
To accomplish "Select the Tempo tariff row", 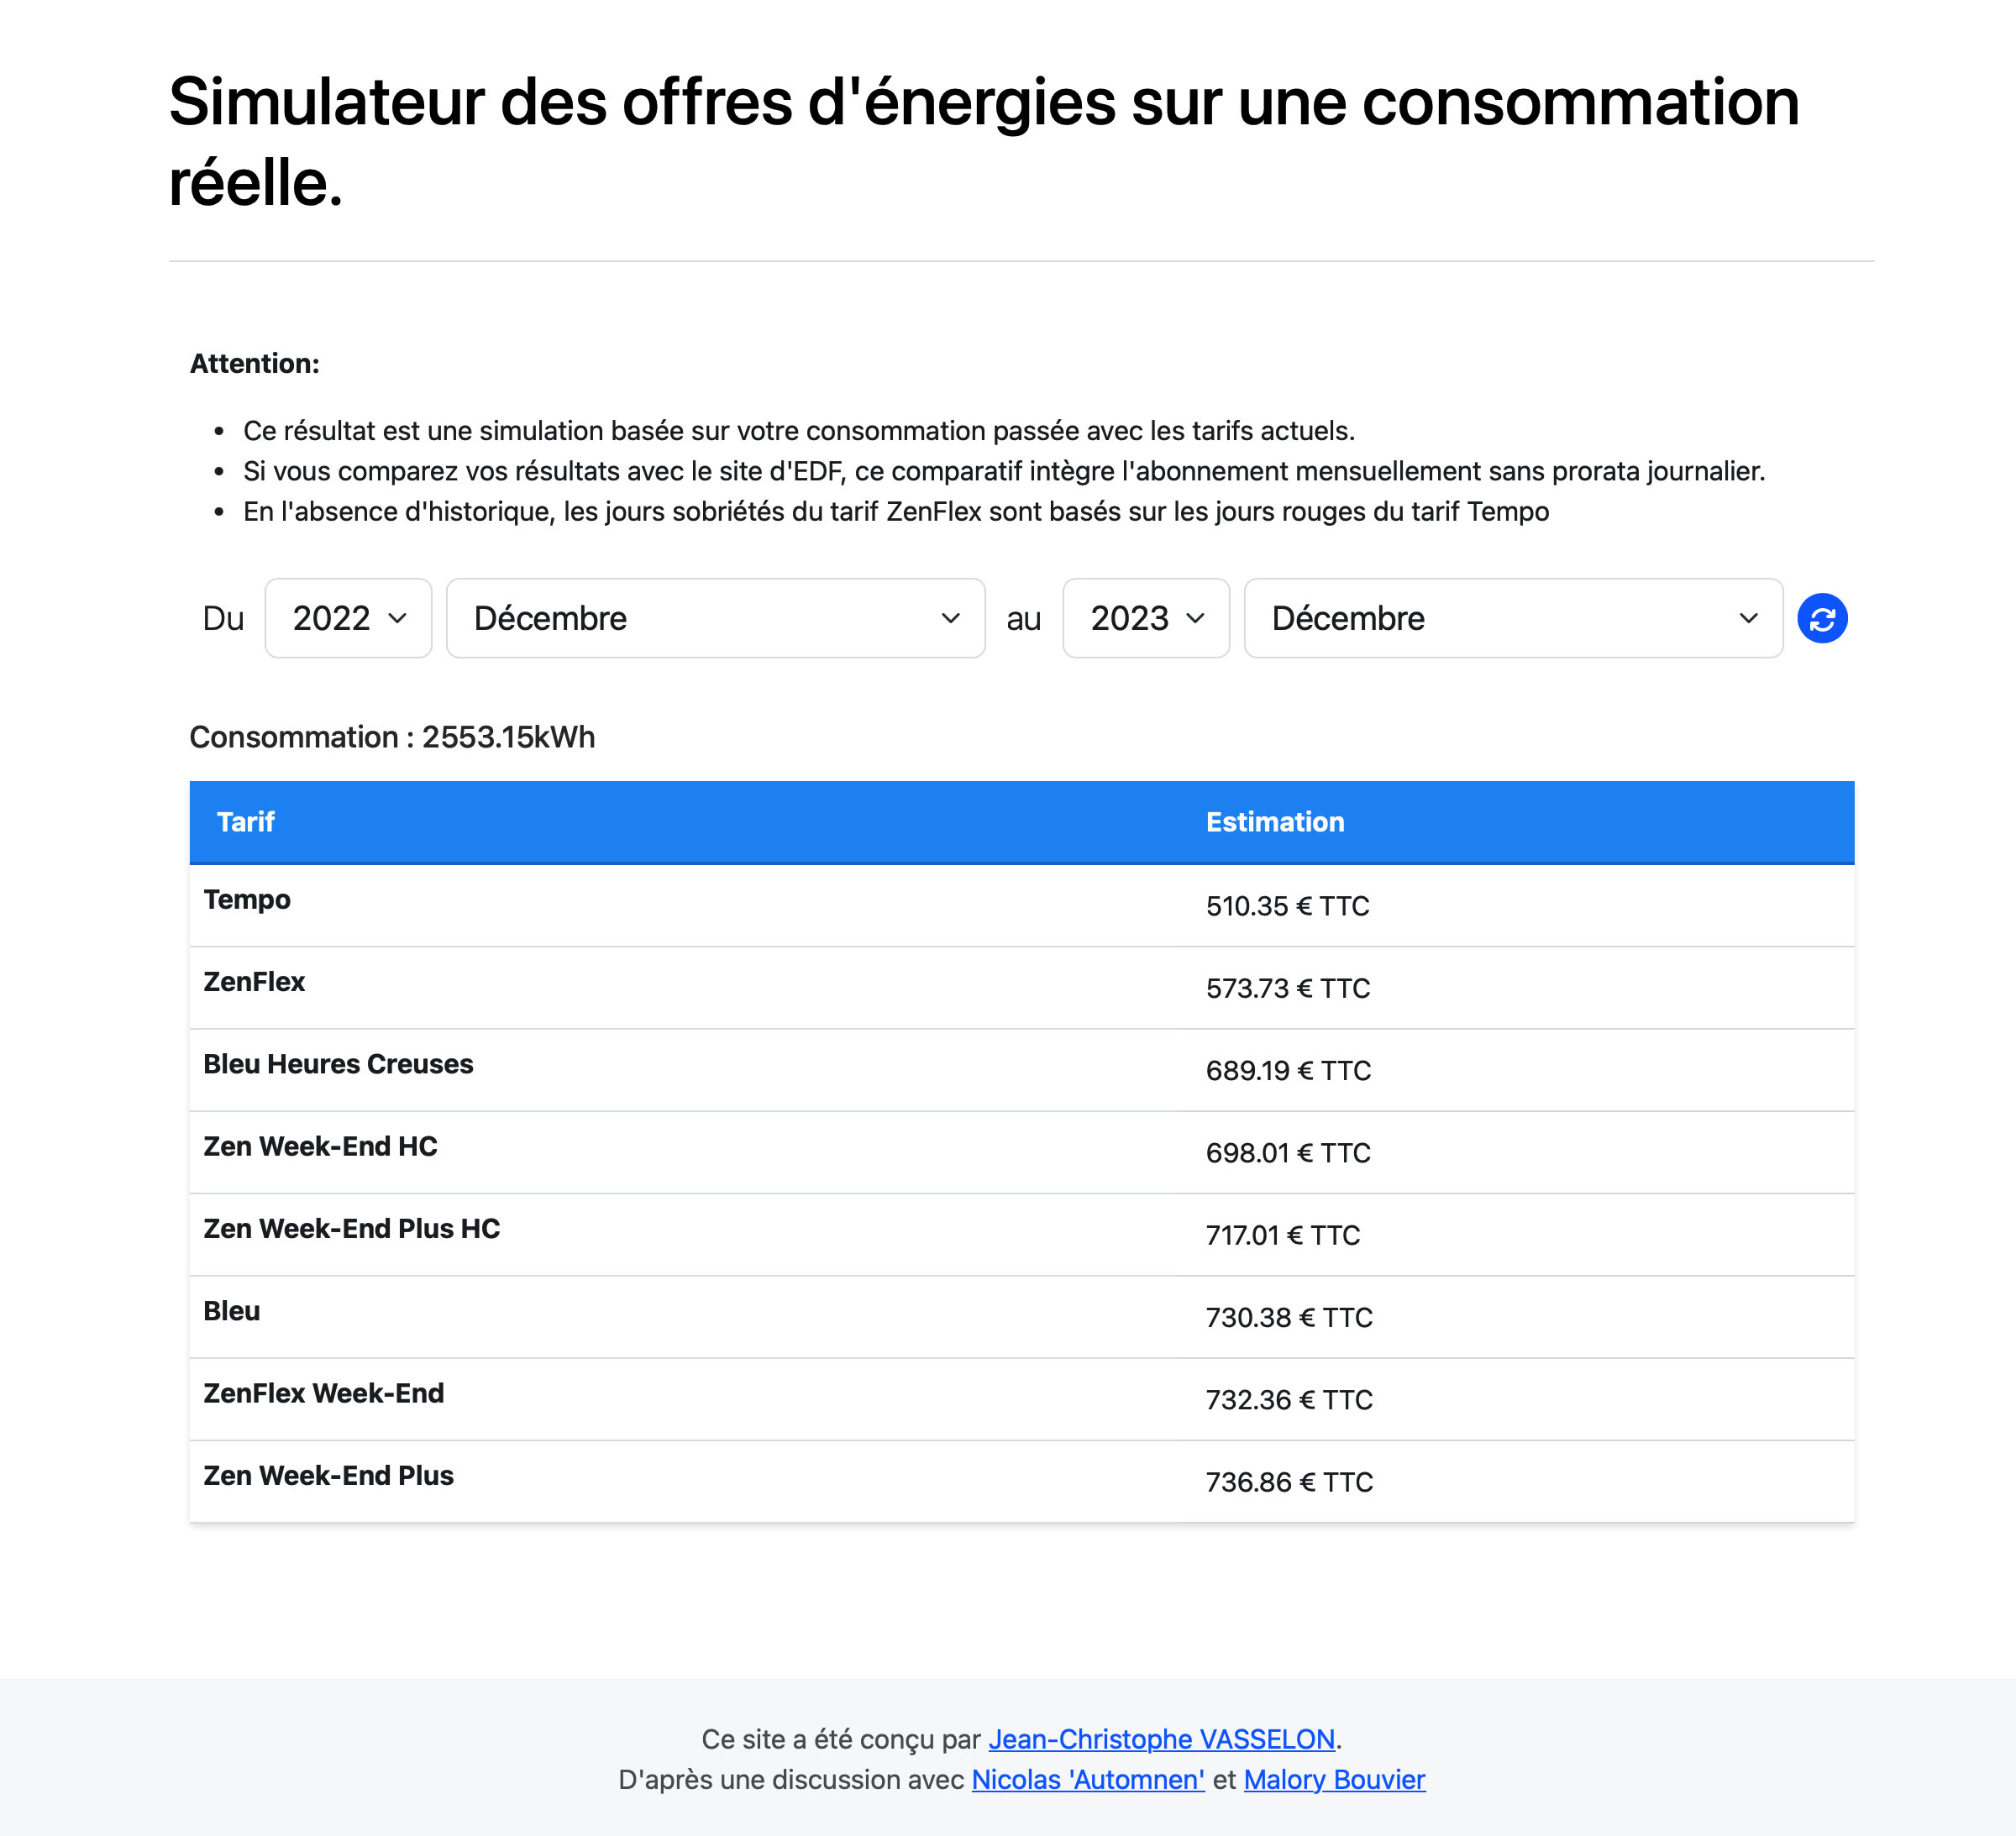I will [247, 900].
